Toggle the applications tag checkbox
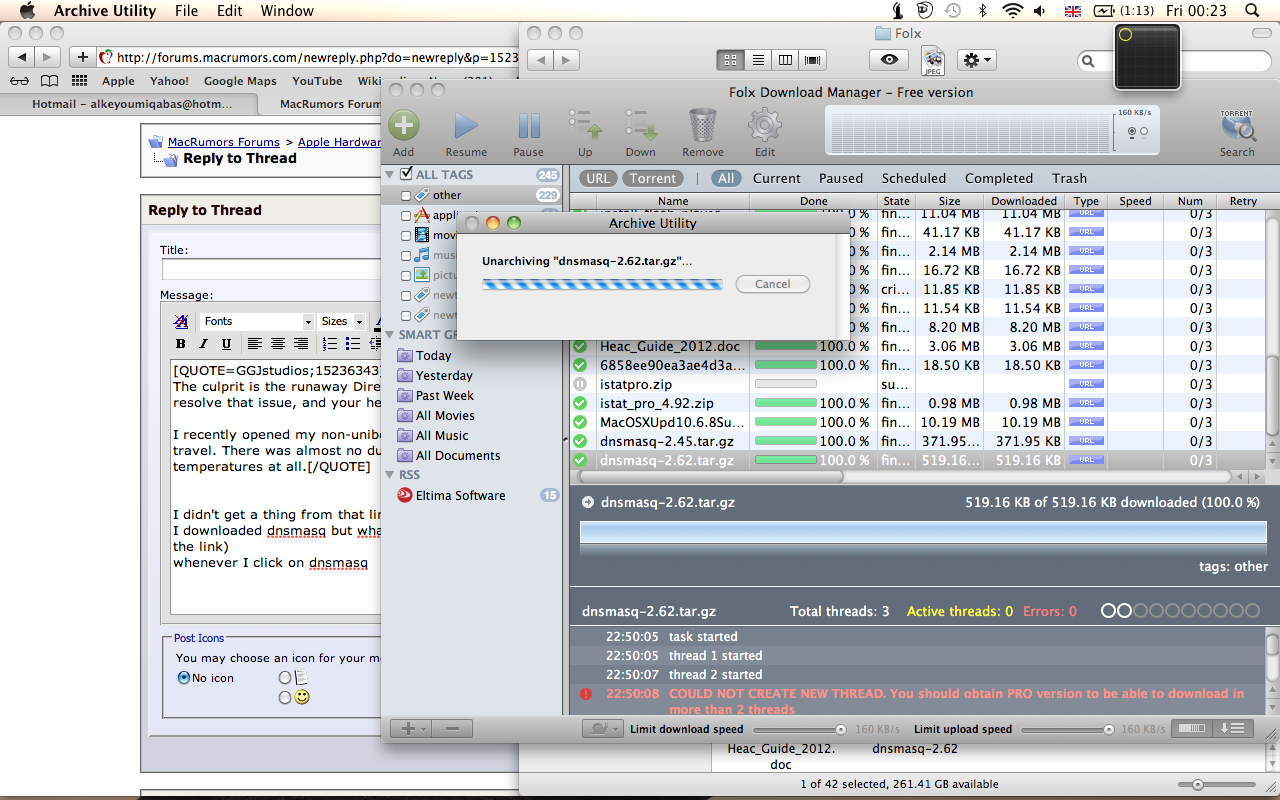The width and height of the screenshot is (1280, 800). 406,215
